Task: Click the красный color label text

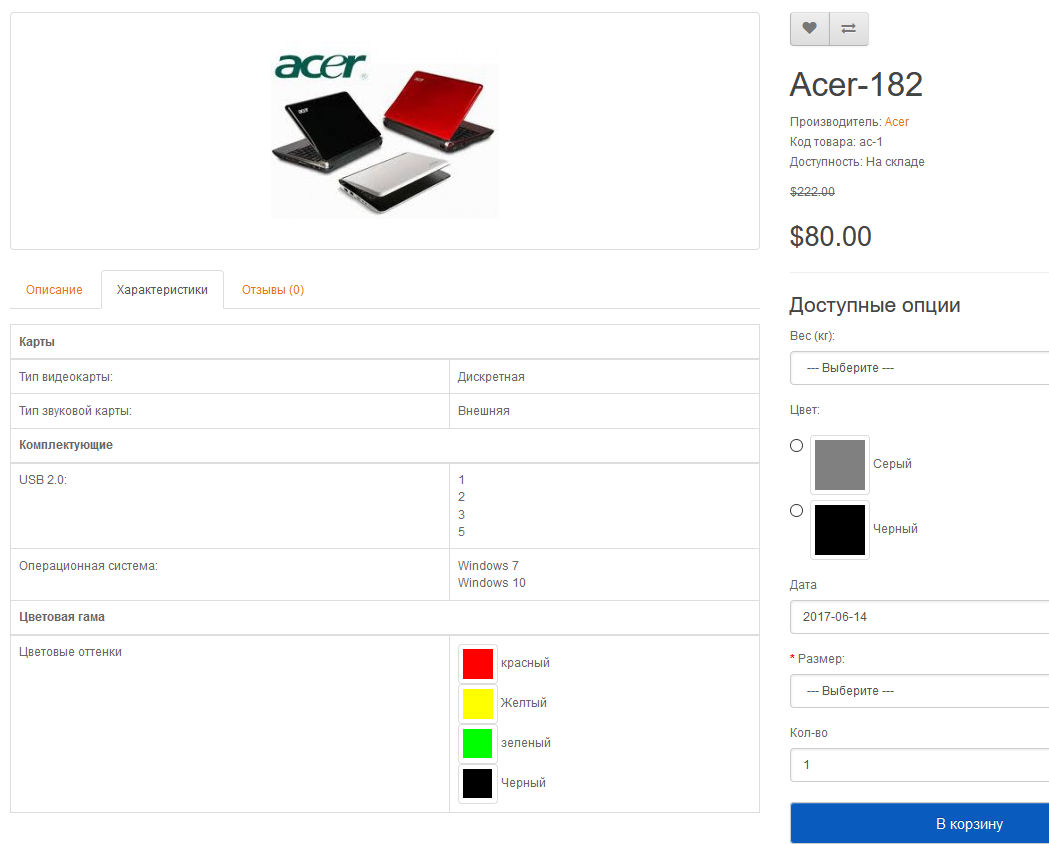Action: coord(525,663)
